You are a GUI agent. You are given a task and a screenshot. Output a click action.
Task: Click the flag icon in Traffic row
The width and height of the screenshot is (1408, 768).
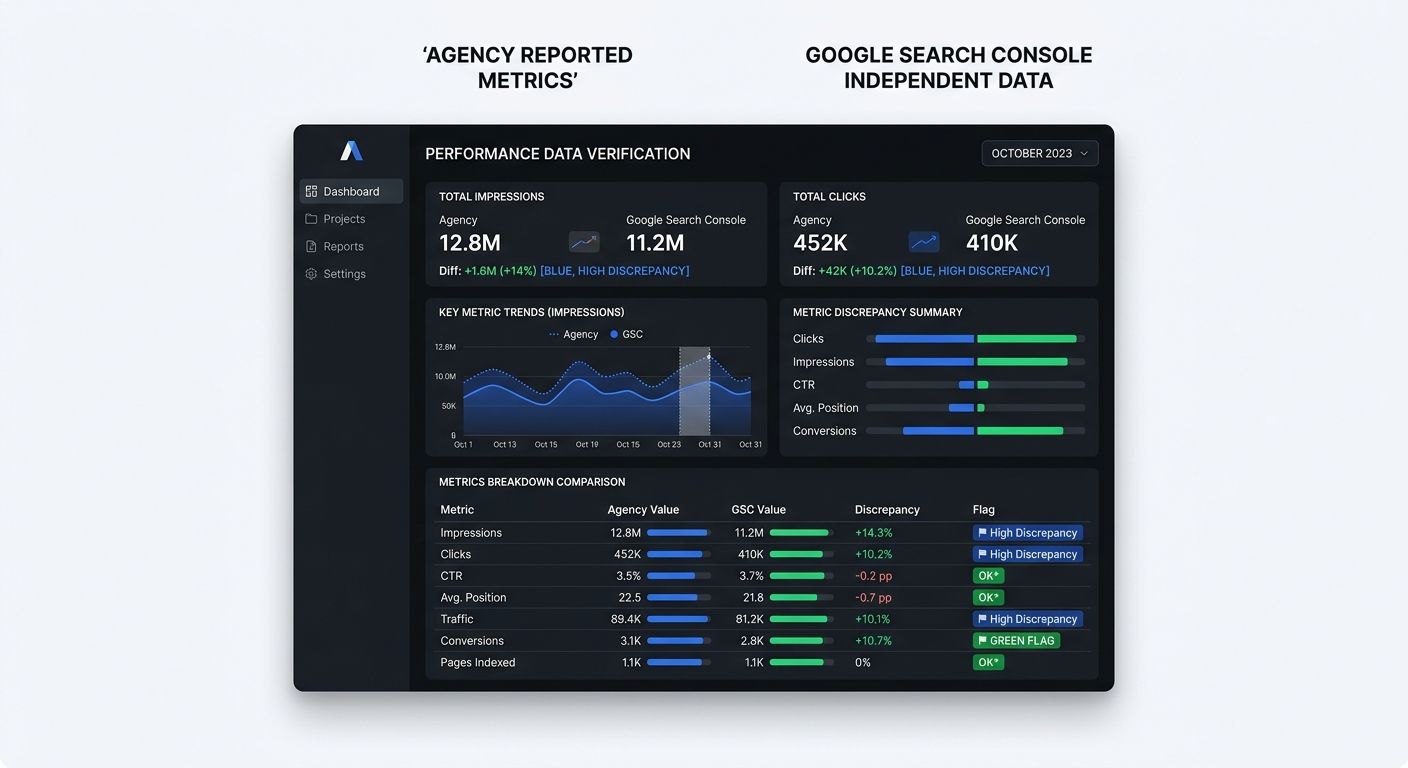(982, 619)
